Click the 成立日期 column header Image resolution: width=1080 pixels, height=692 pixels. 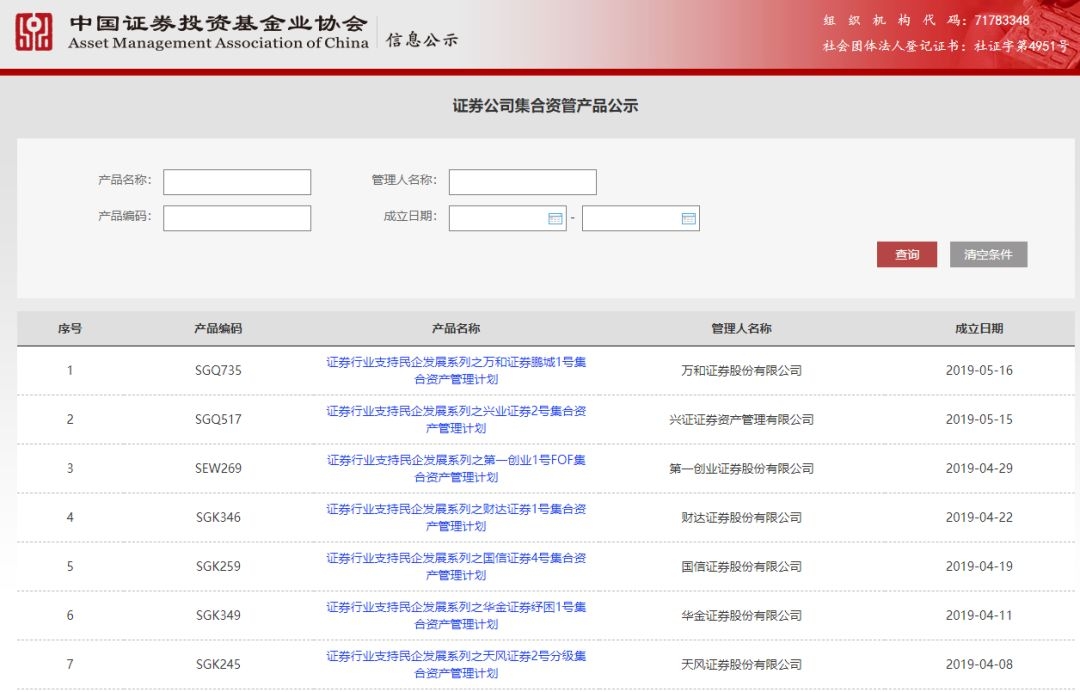click(x=978, y=328)
